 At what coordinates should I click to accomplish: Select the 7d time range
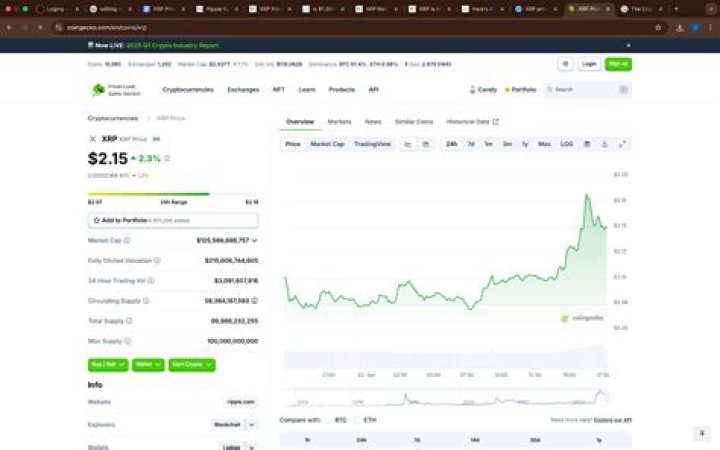471,144
